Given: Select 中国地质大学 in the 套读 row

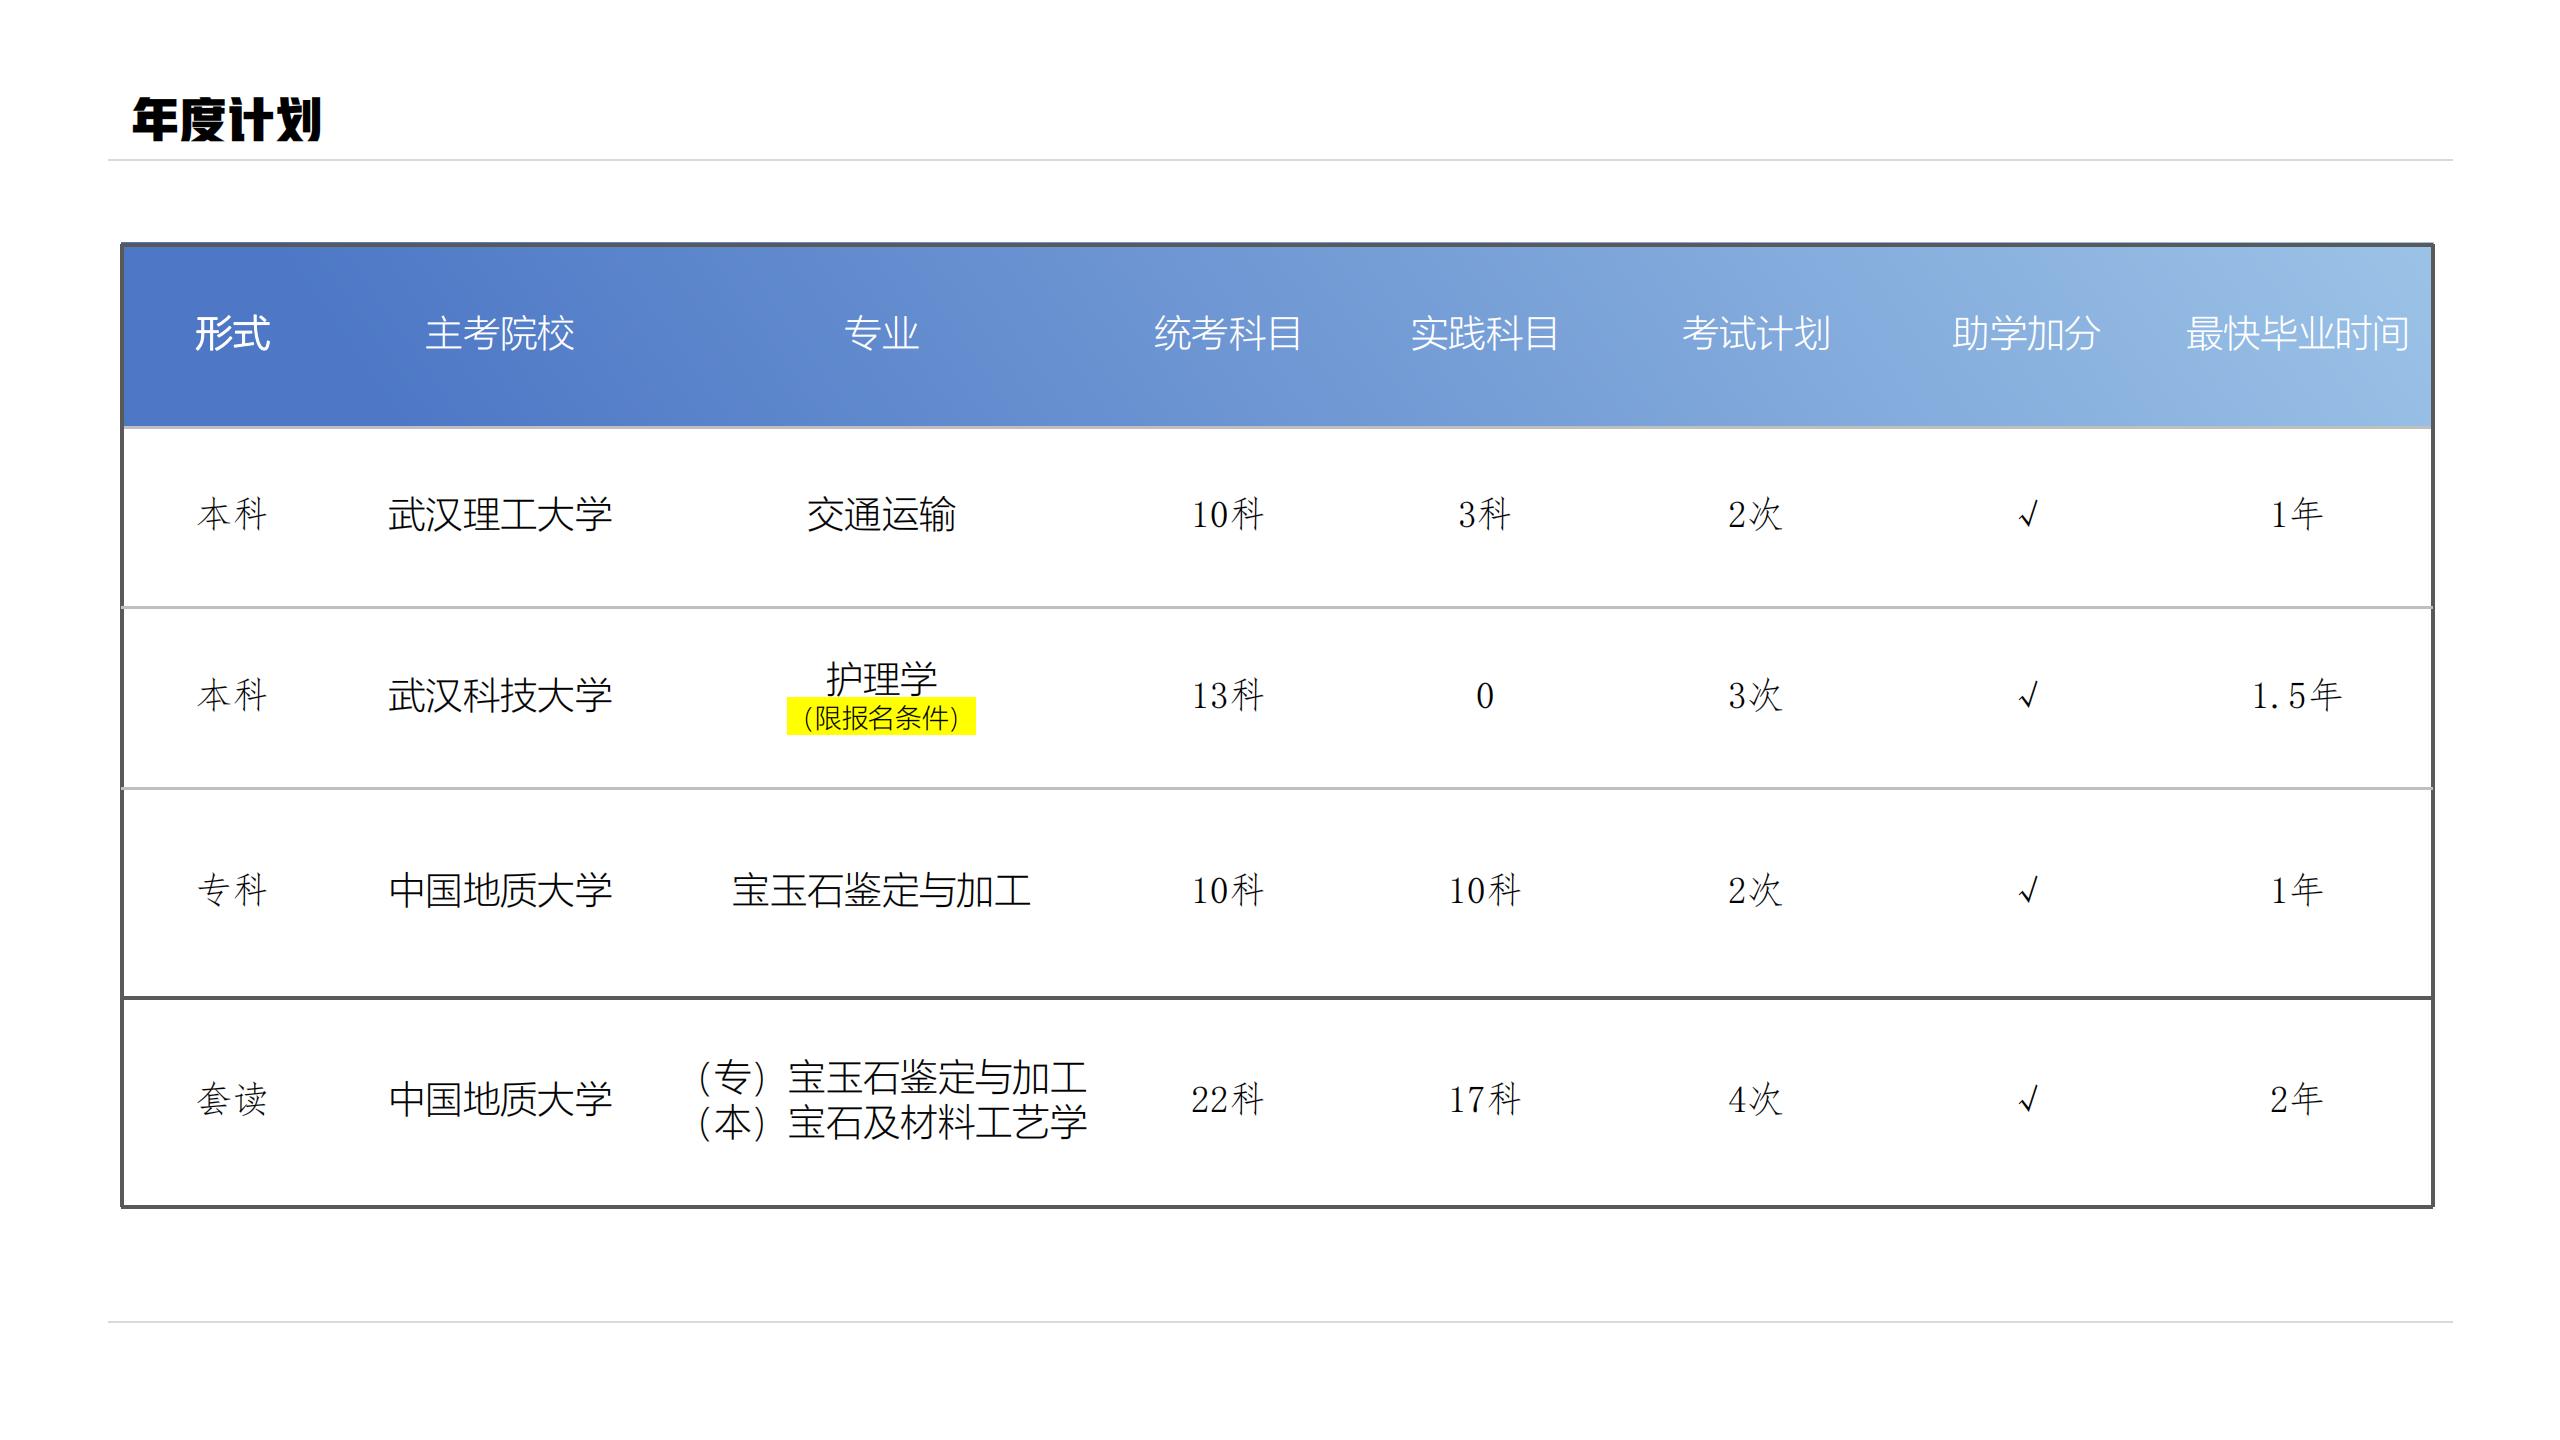Looking at the screenshot, I should [500, 1100].
